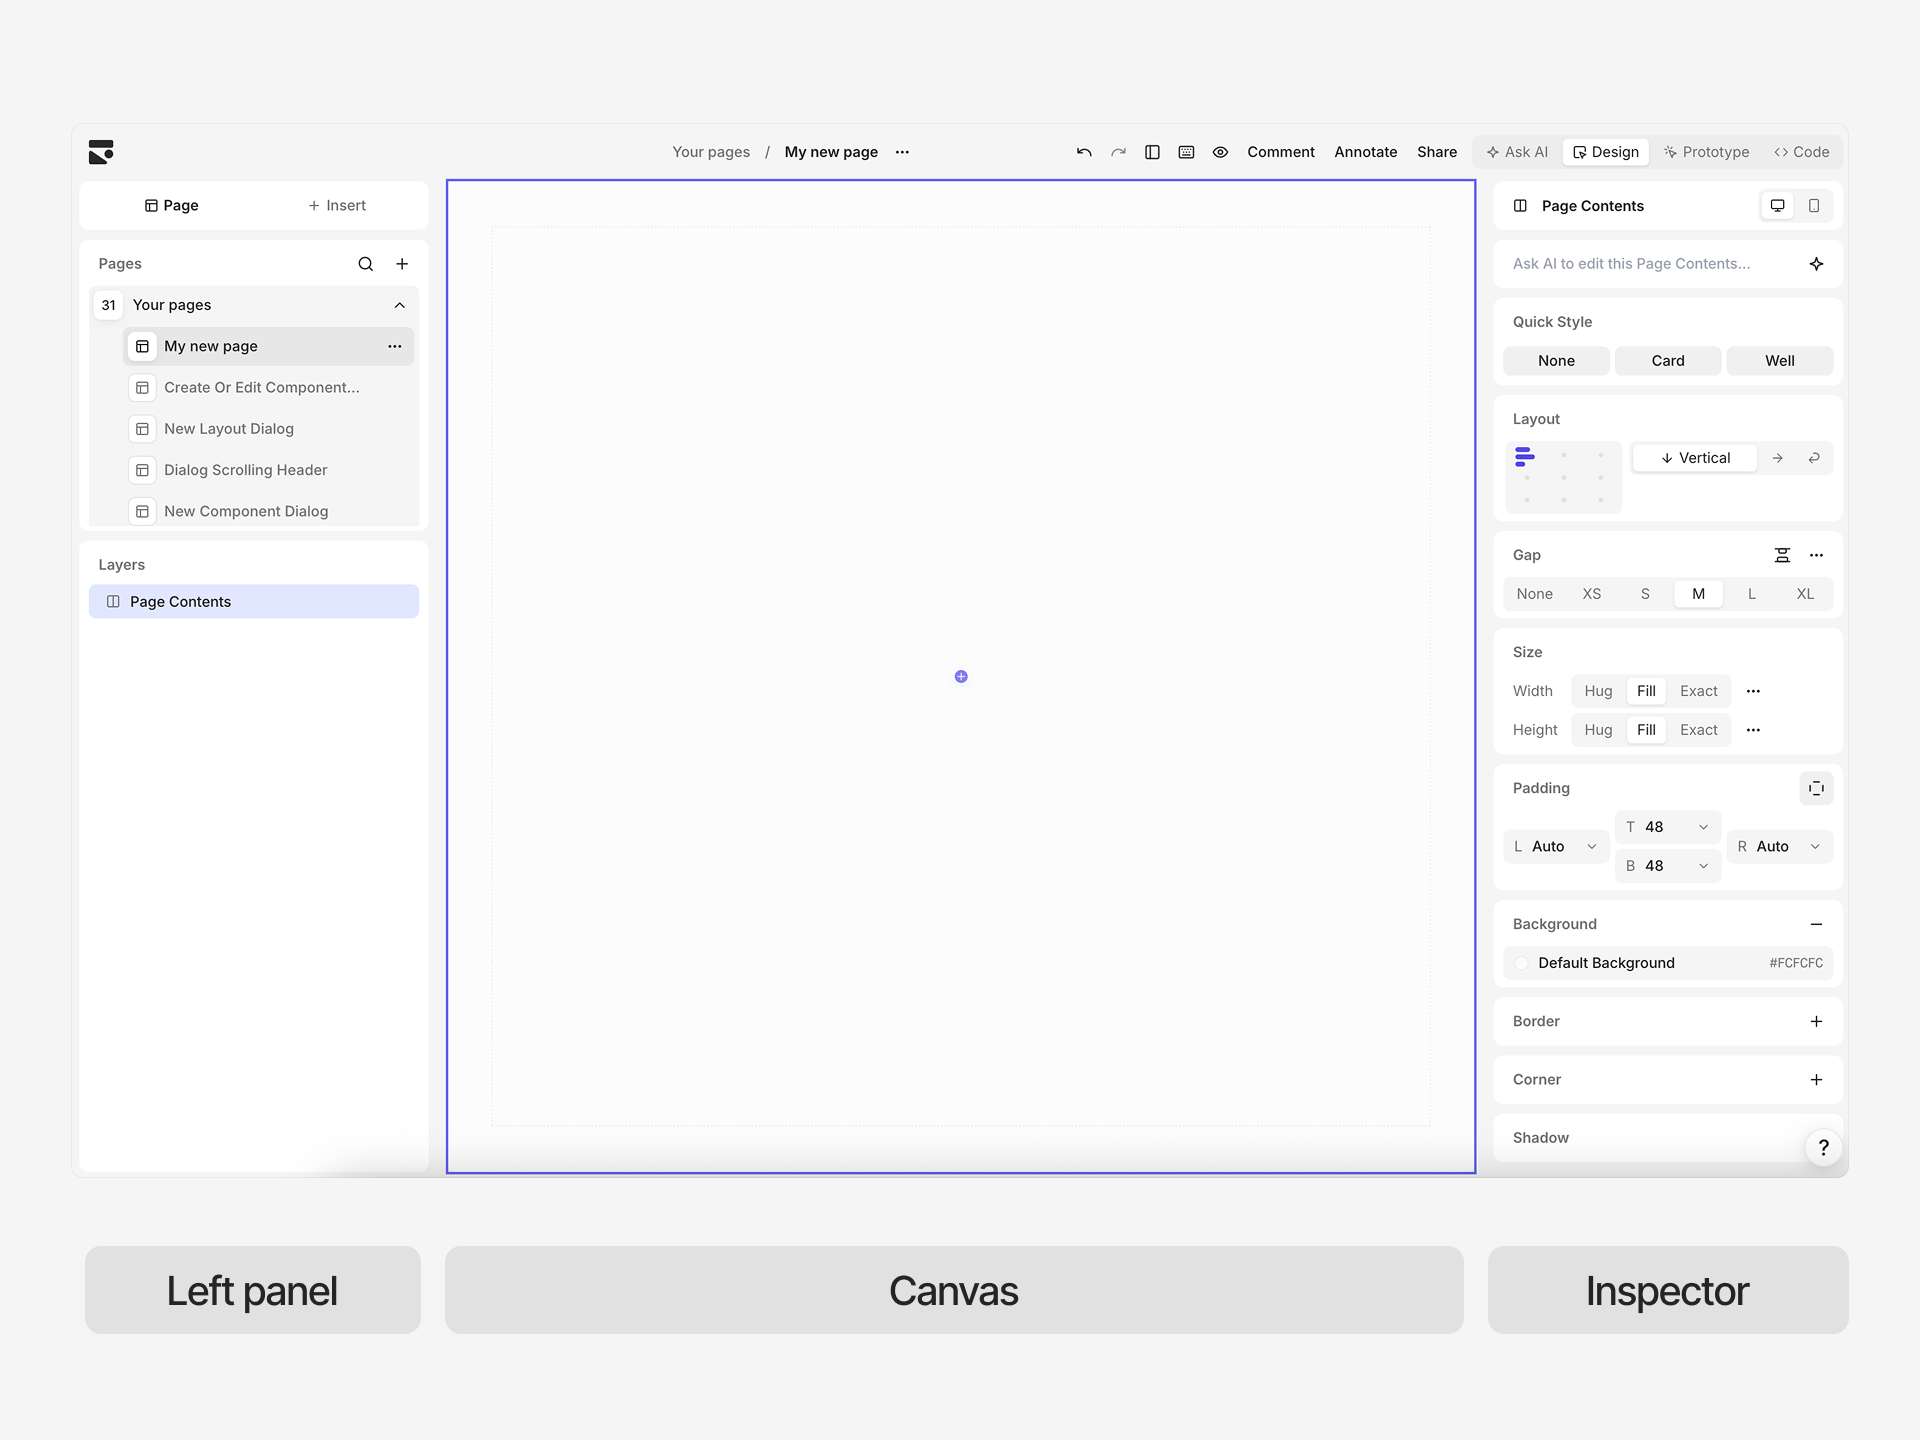Click the Default Background color swatch
The height and width of the screenshot is (1440, 1920).
[1521, 963]
